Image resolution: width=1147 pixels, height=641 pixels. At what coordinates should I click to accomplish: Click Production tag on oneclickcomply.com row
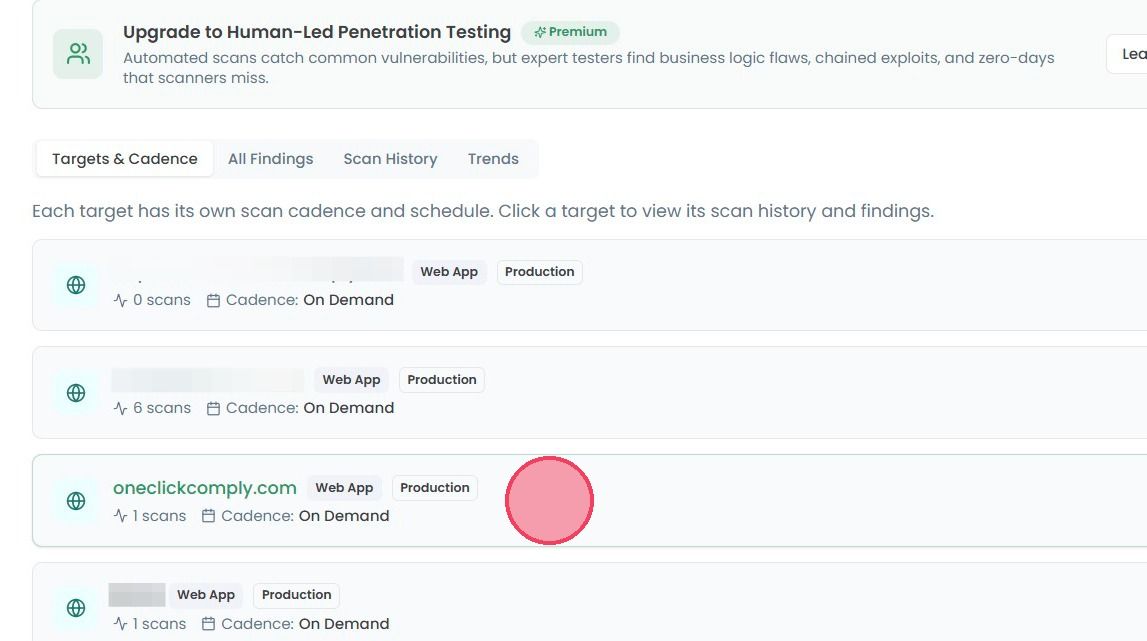pyautogui.click(x=435, y=488)
